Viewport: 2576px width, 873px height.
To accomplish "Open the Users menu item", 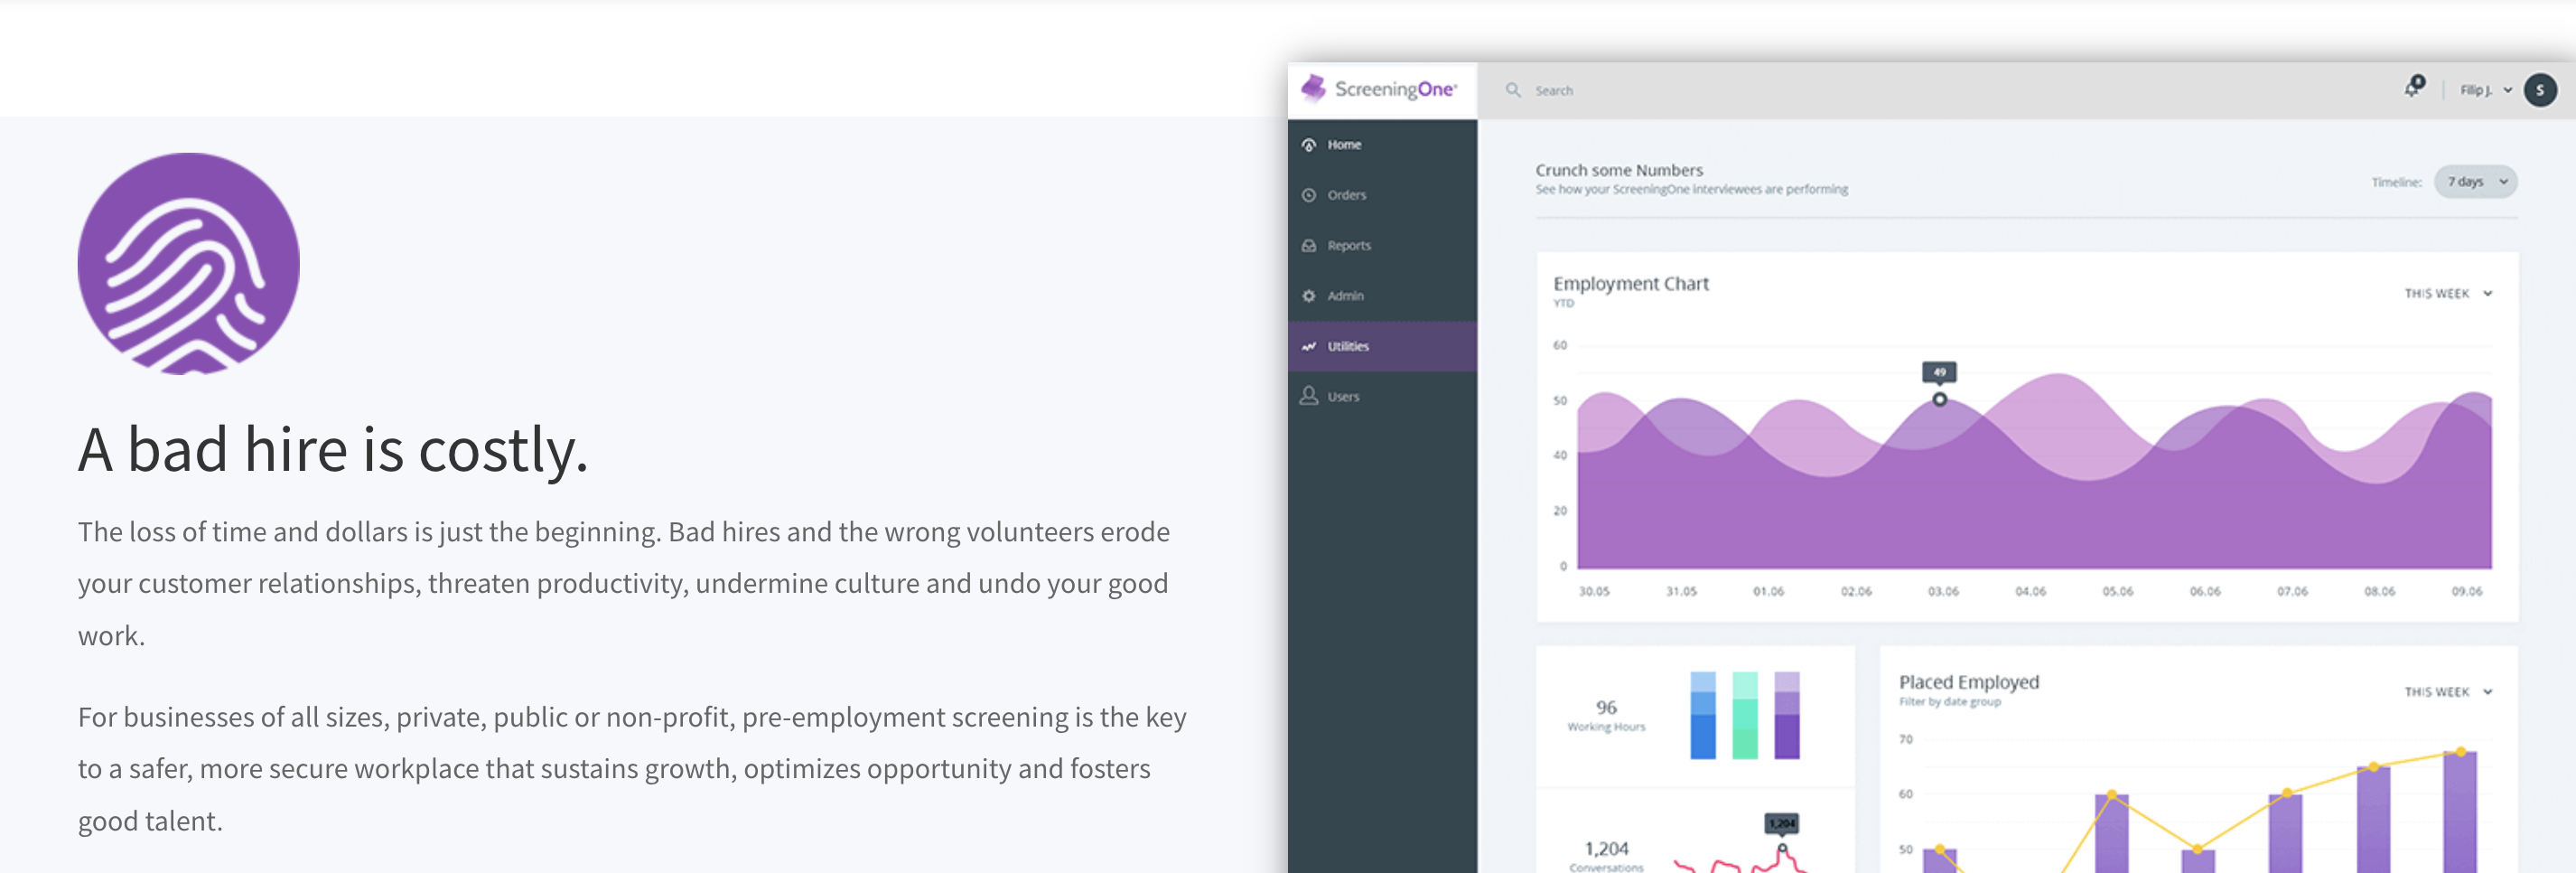I will (1382, 396).
